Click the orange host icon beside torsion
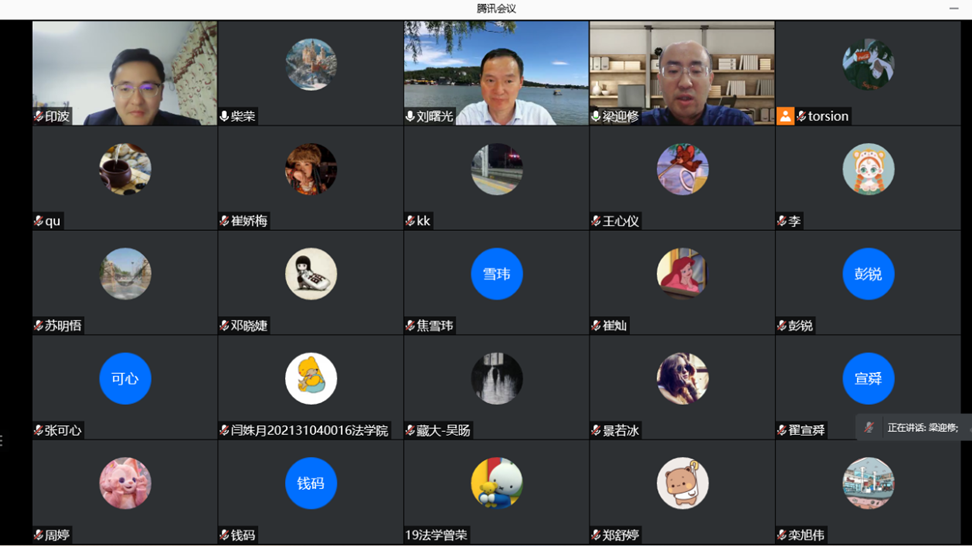The height and width of the screenshot is (546, 972). [786, 116]
